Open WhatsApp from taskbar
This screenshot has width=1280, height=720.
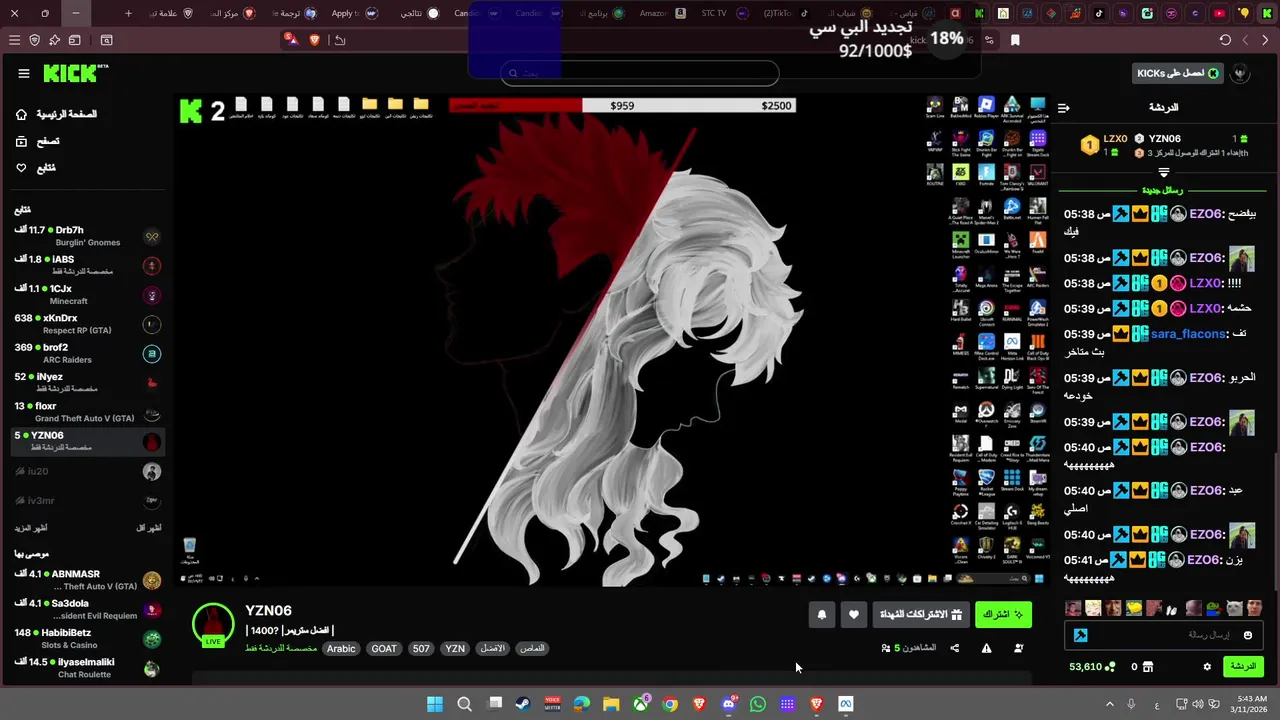(x=758, y=704)
